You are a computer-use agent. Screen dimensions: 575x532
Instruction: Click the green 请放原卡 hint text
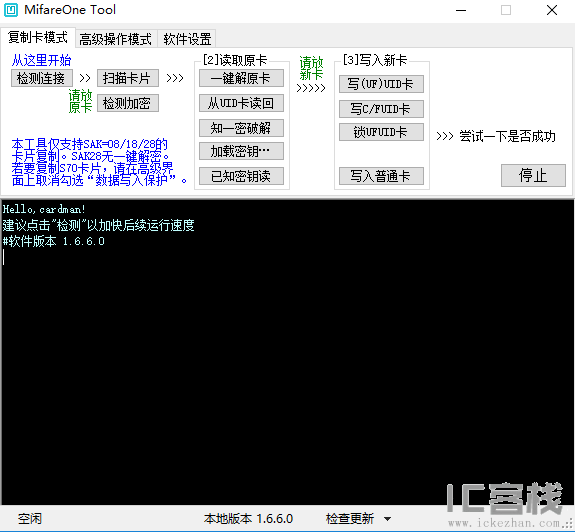(x=80, y=101)
